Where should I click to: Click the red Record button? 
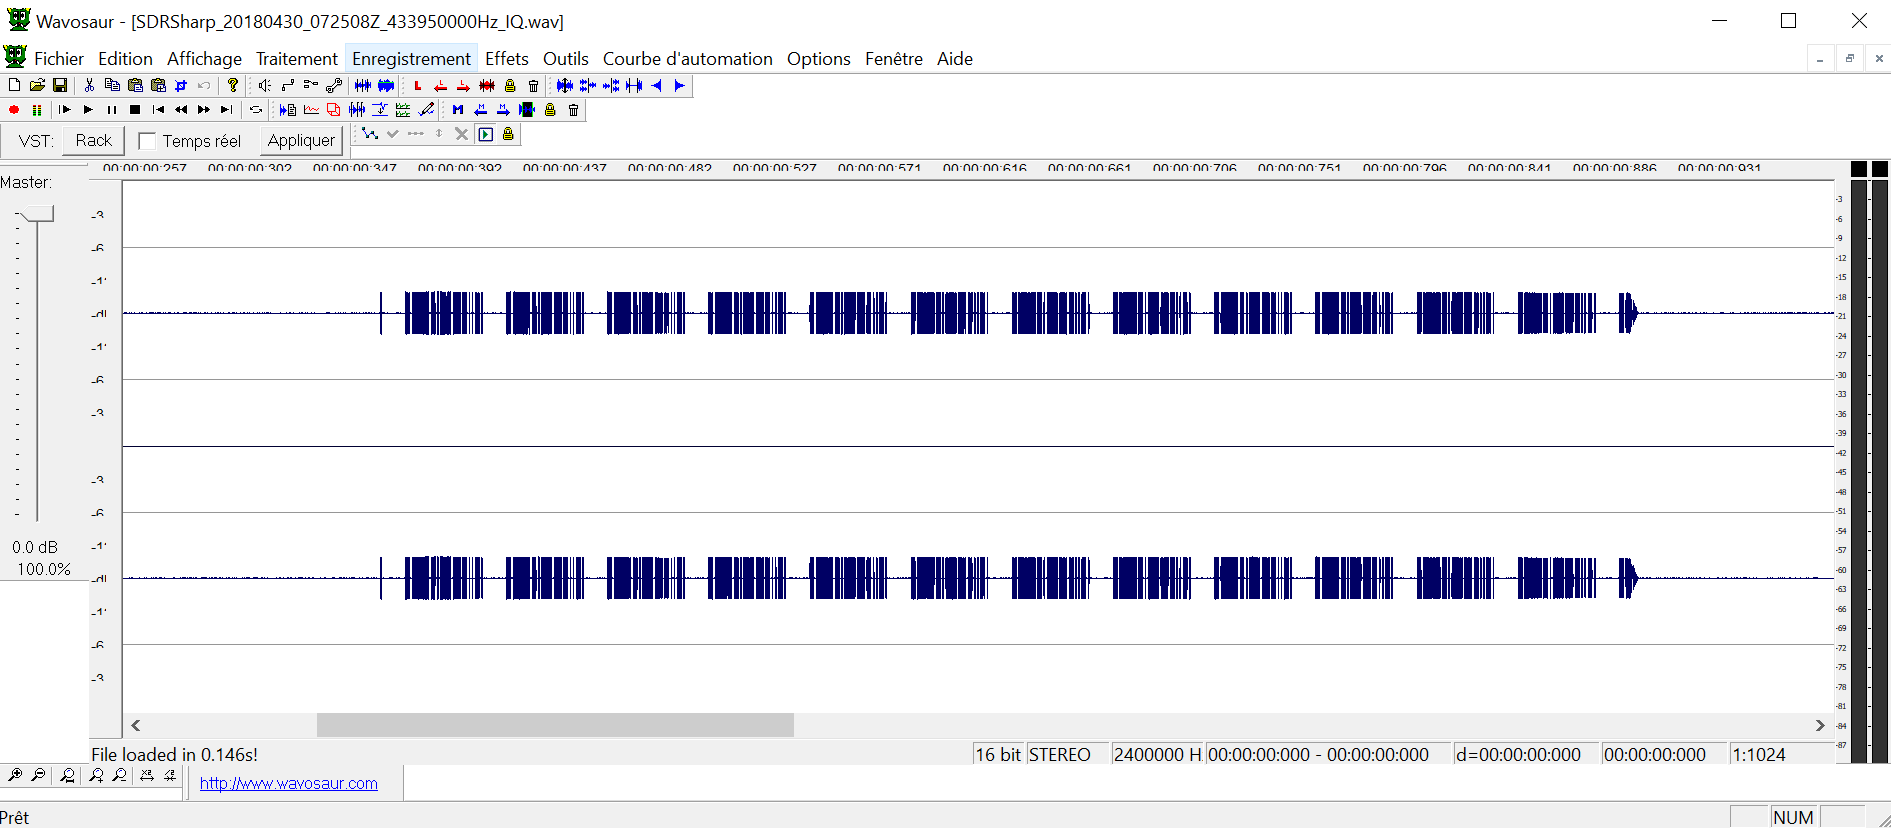point(14,110)
